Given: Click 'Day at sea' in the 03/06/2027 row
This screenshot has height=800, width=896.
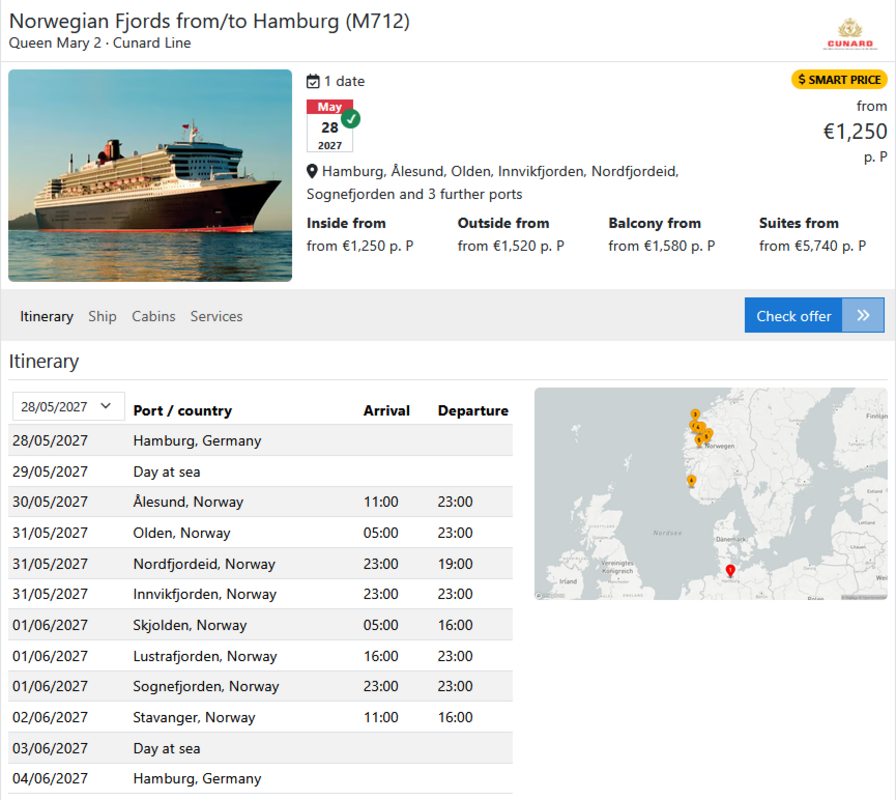Looking at the screenshot, I should 167,749.
